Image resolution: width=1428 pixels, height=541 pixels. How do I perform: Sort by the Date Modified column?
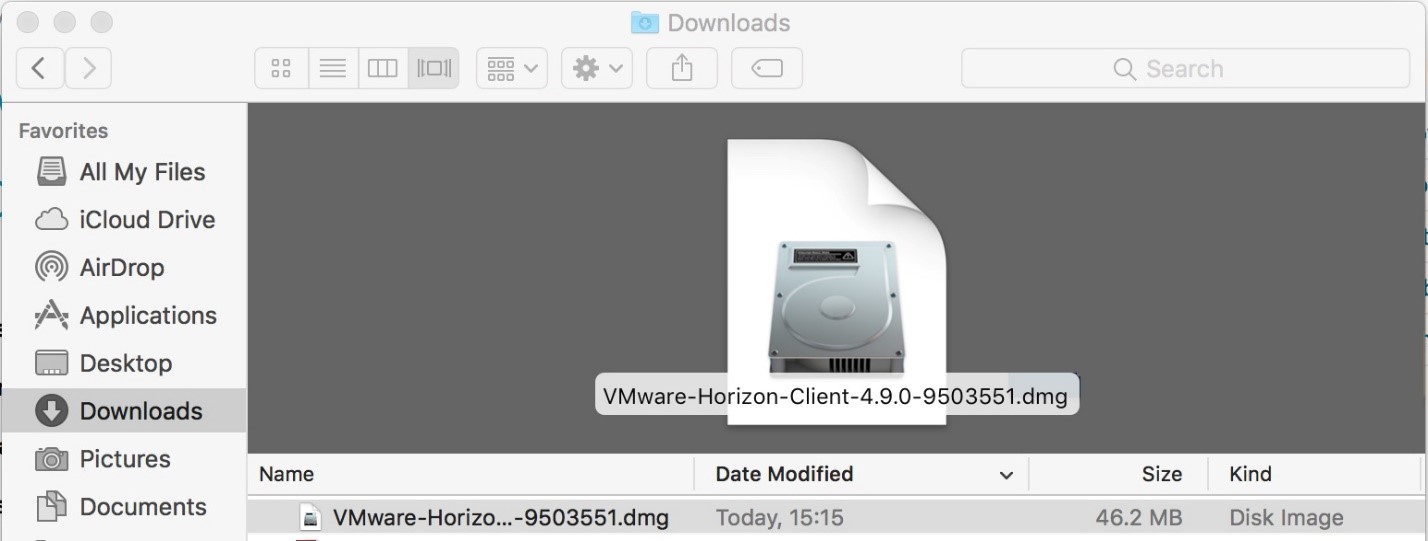pyautogui.click(x=784, y=474)
